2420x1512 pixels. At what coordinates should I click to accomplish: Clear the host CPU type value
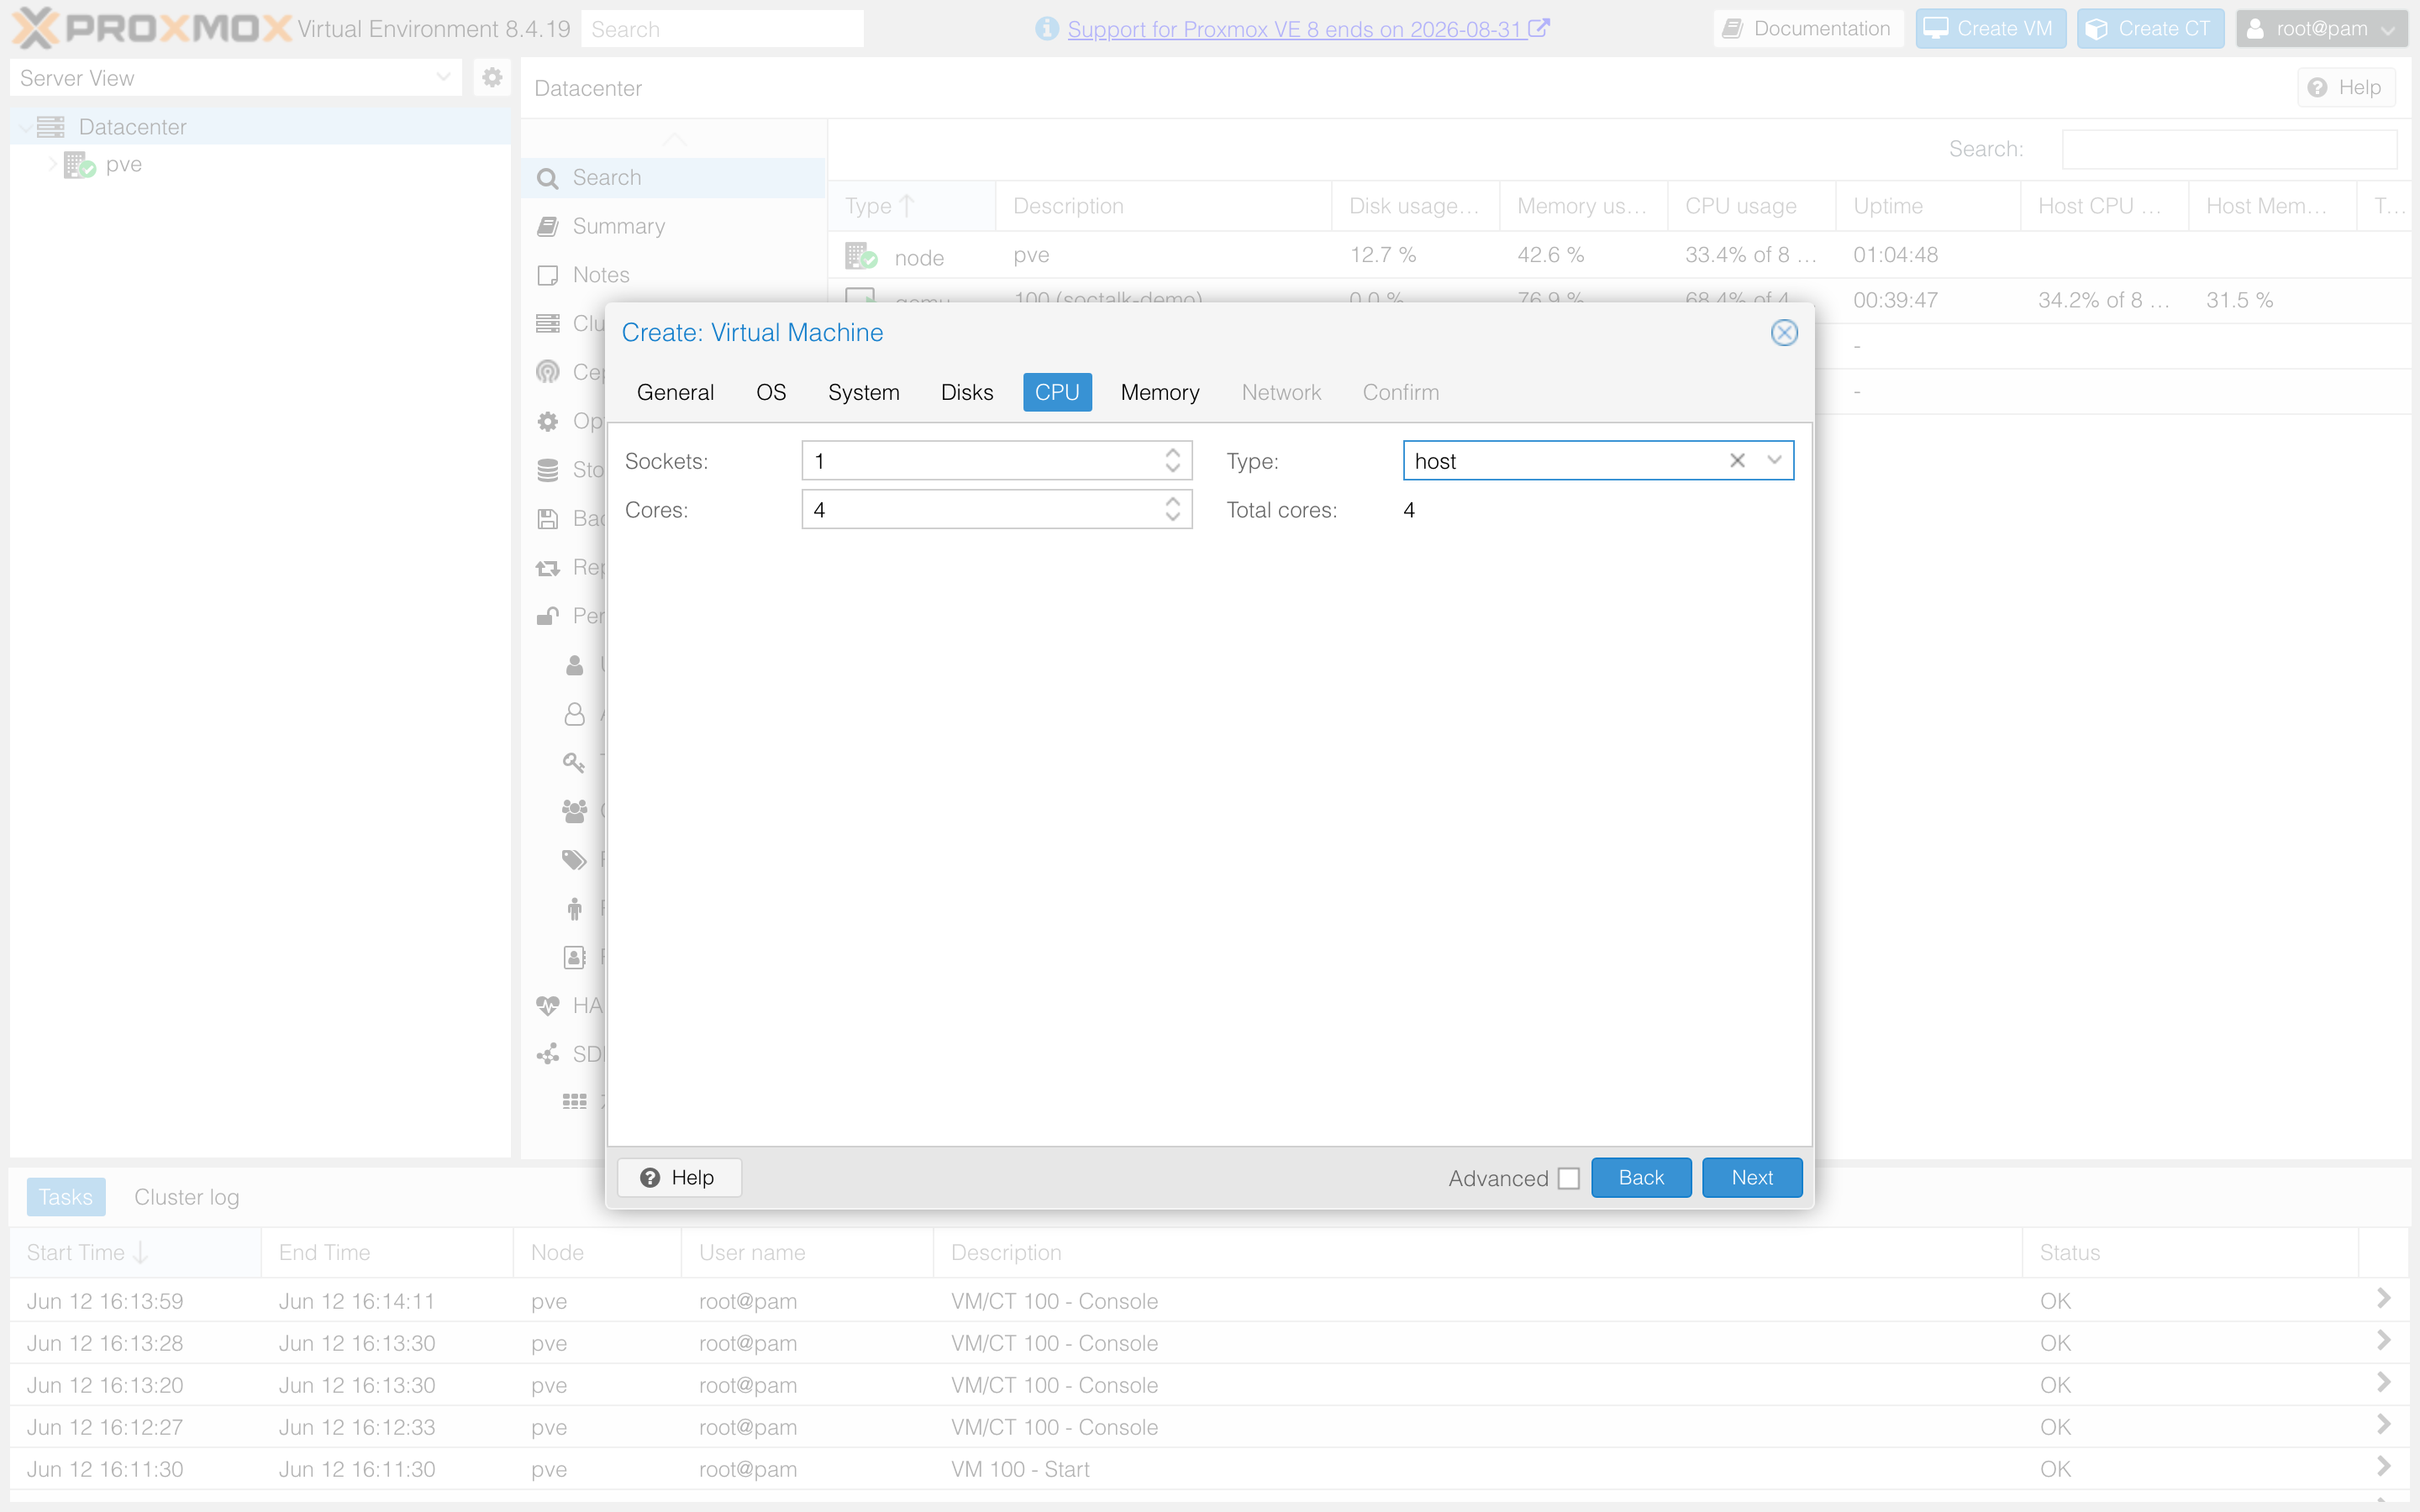pos(1738,461)
